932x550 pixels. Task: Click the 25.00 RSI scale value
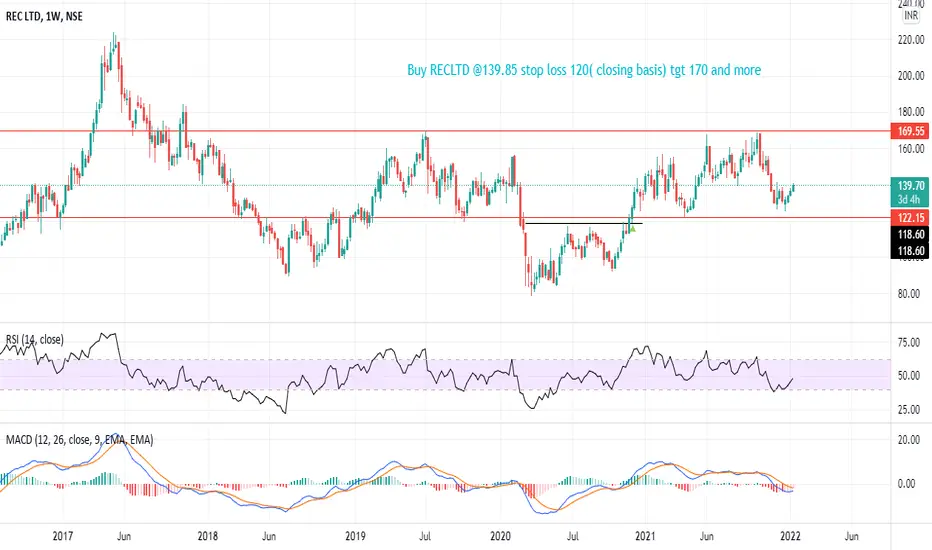[x=909, y=410]
